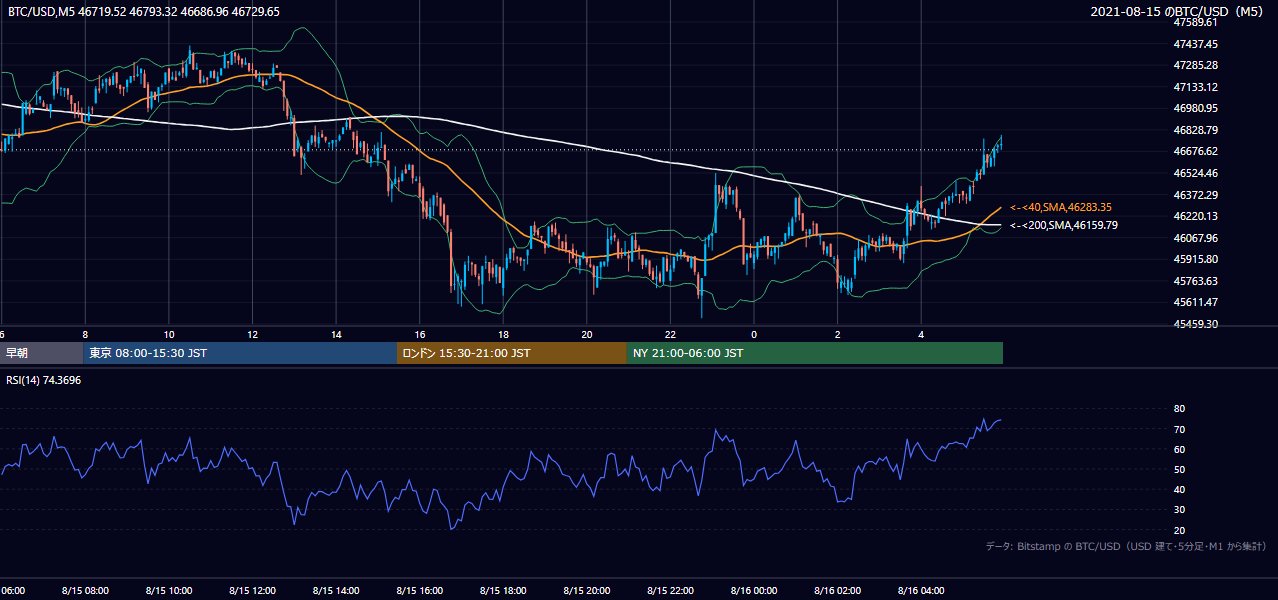Click the price axis label 47437.45
The image size is (1278, 600).
point(1195,44)
